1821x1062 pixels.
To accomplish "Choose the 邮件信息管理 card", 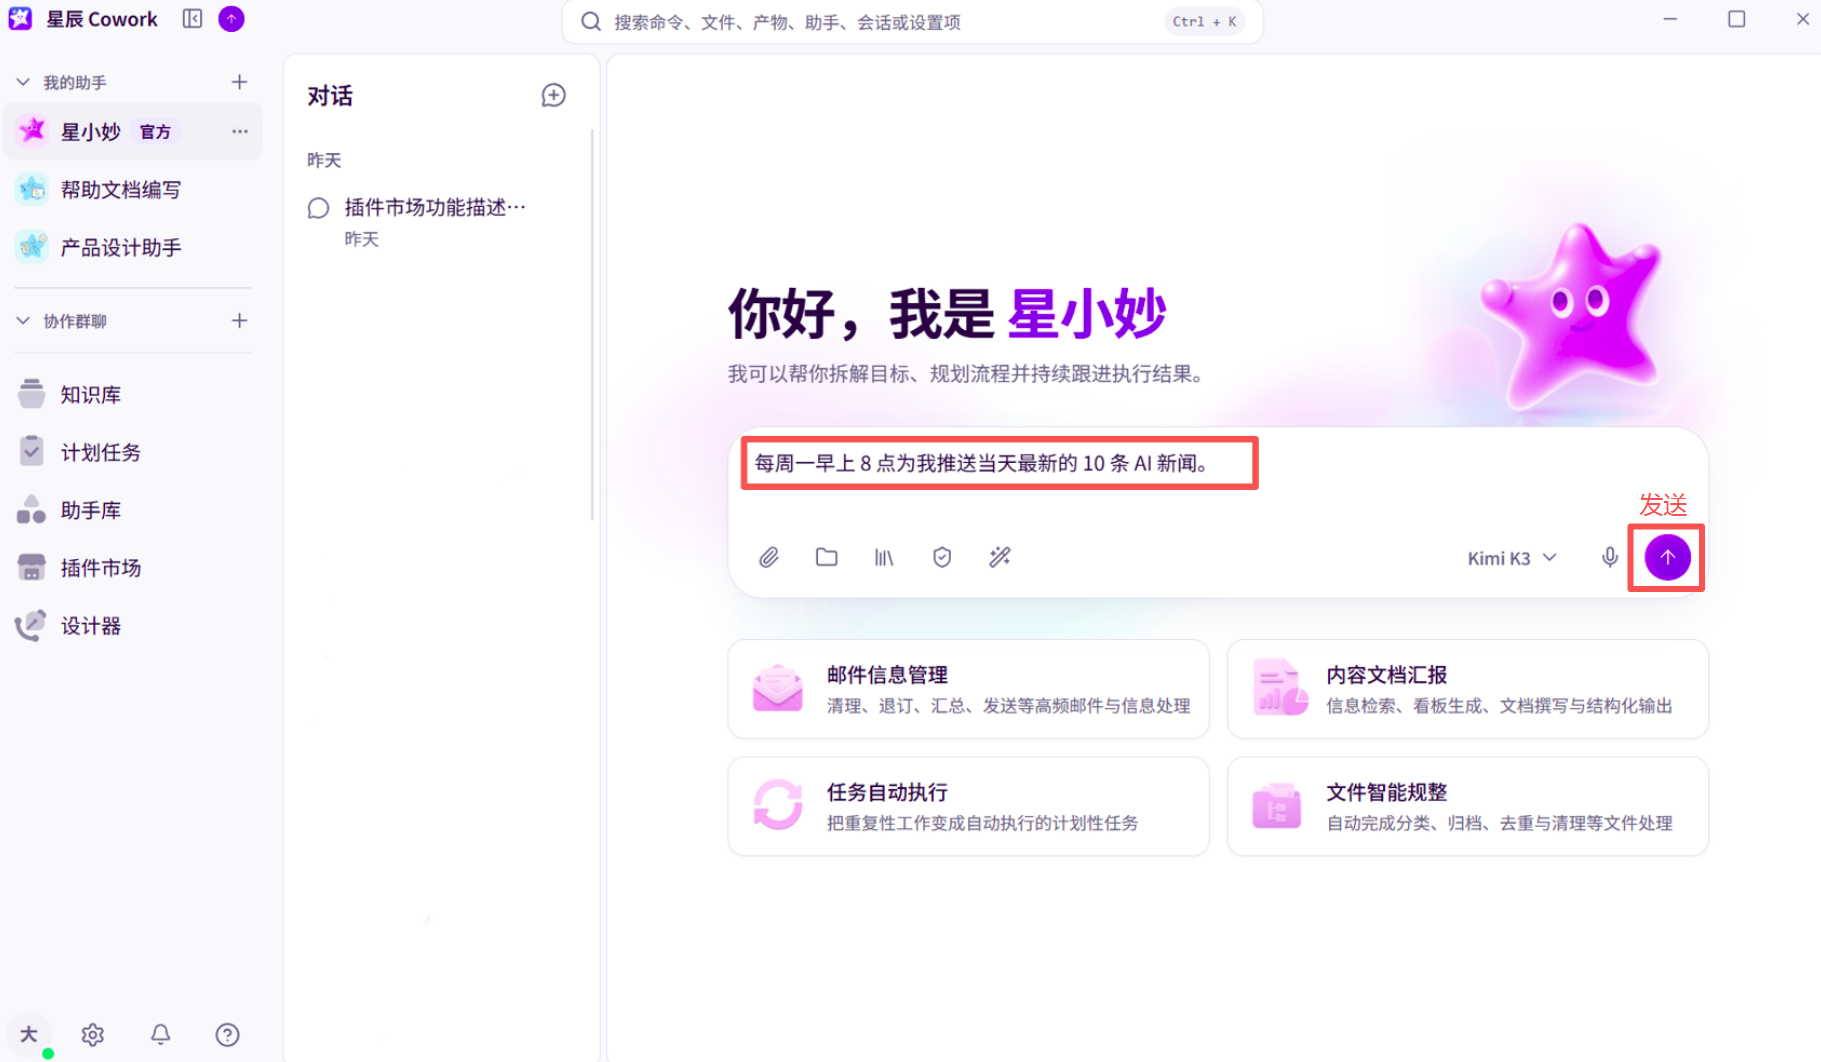I will (968, 689).
